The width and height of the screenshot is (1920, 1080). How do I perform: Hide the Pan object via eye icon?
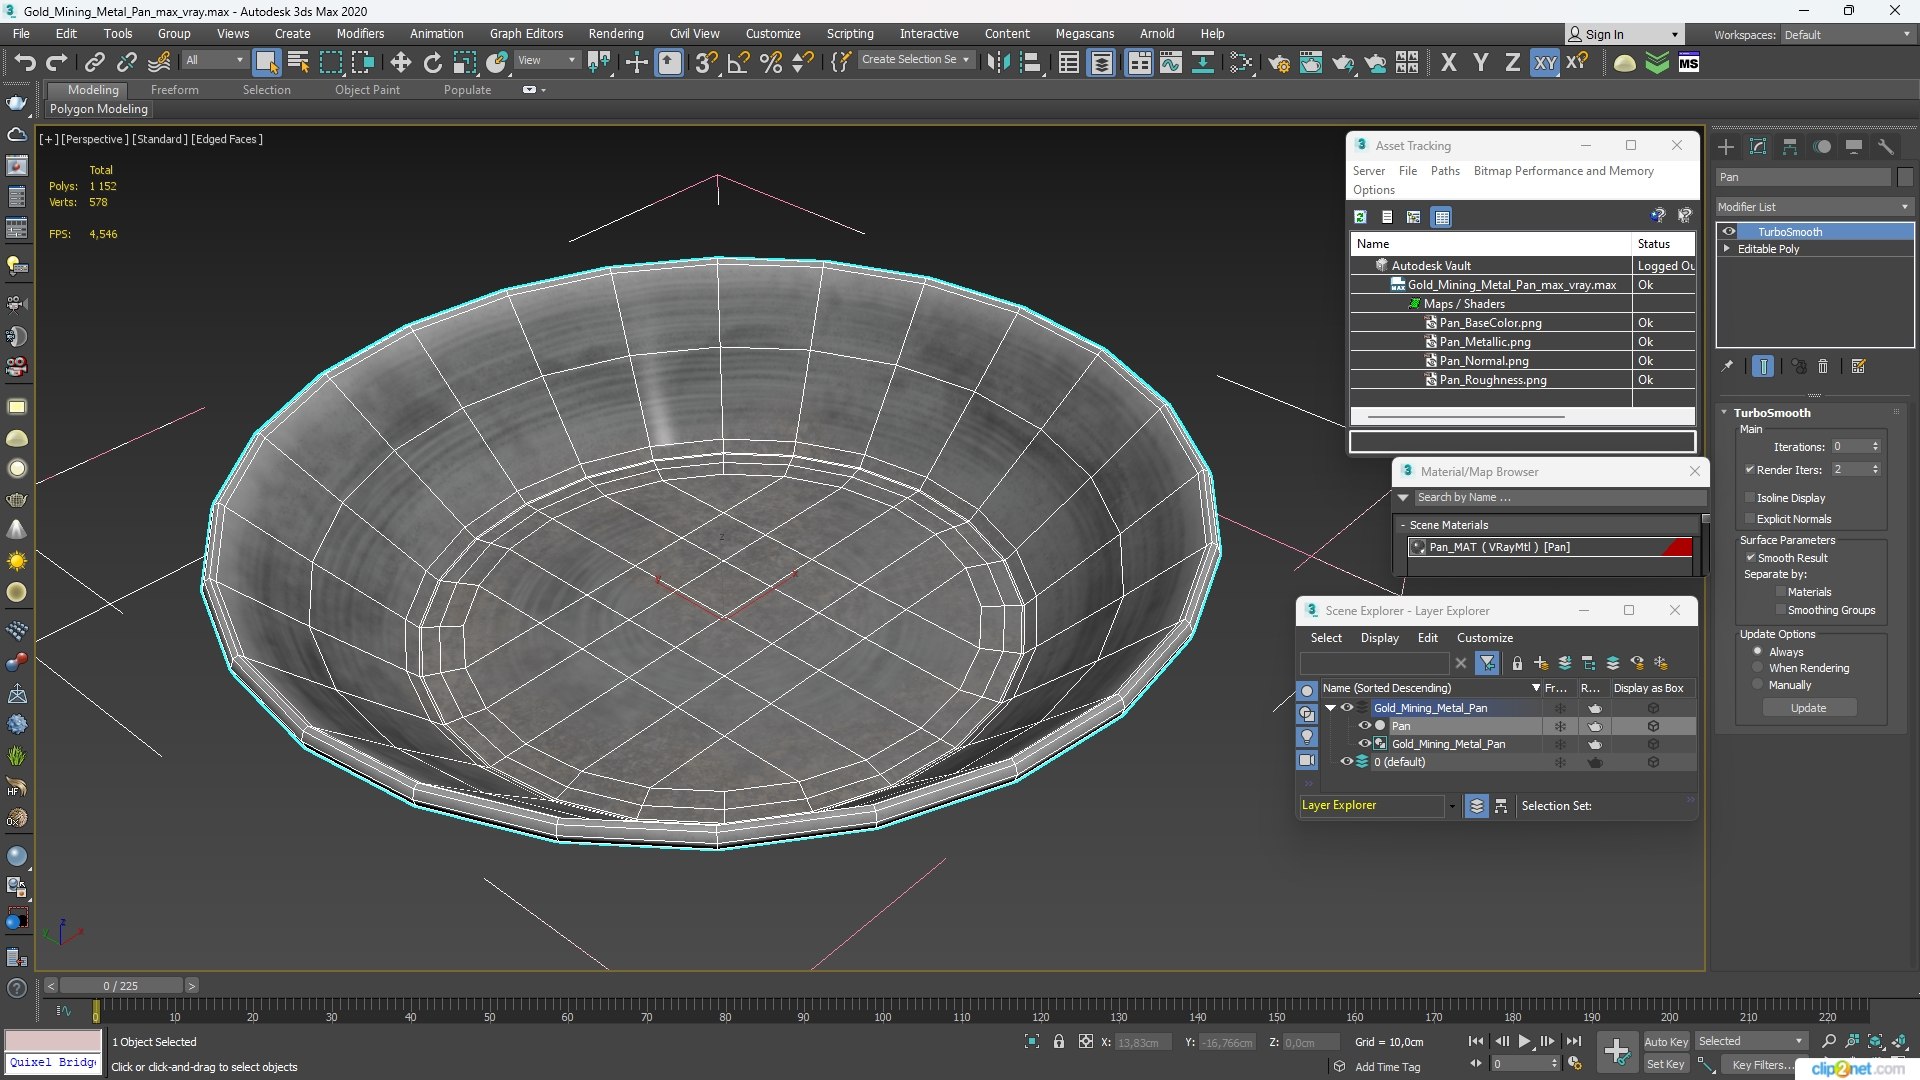[x=1364, y=726]
